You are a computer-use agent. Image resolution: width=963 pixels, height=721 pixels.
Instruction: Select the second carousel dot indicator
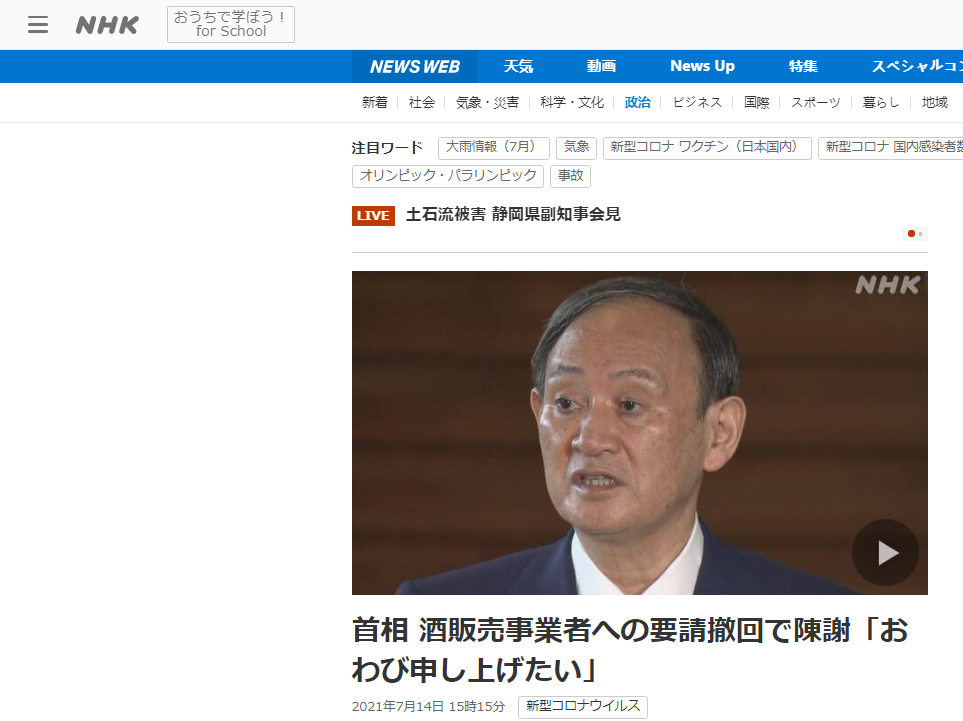920,233
